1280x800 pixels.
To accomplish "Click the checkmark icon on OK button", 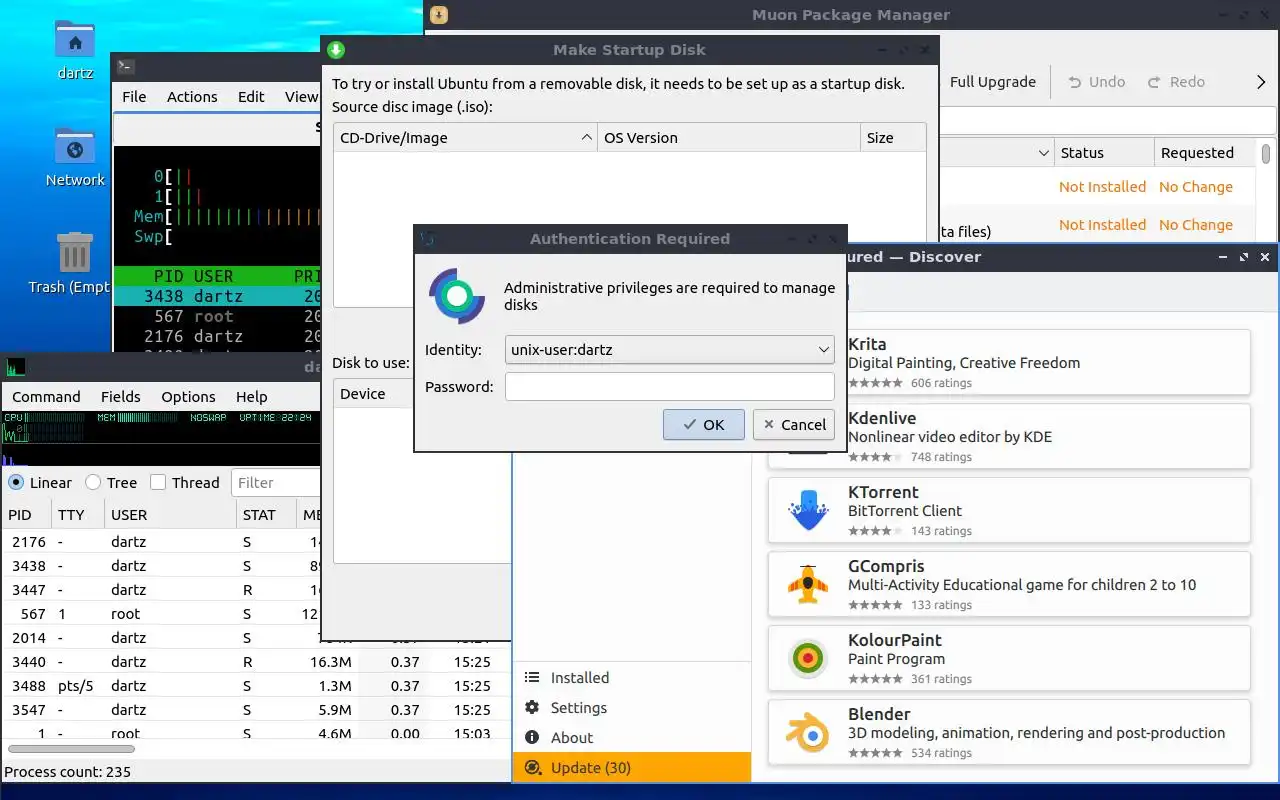I will click(690, 424).
